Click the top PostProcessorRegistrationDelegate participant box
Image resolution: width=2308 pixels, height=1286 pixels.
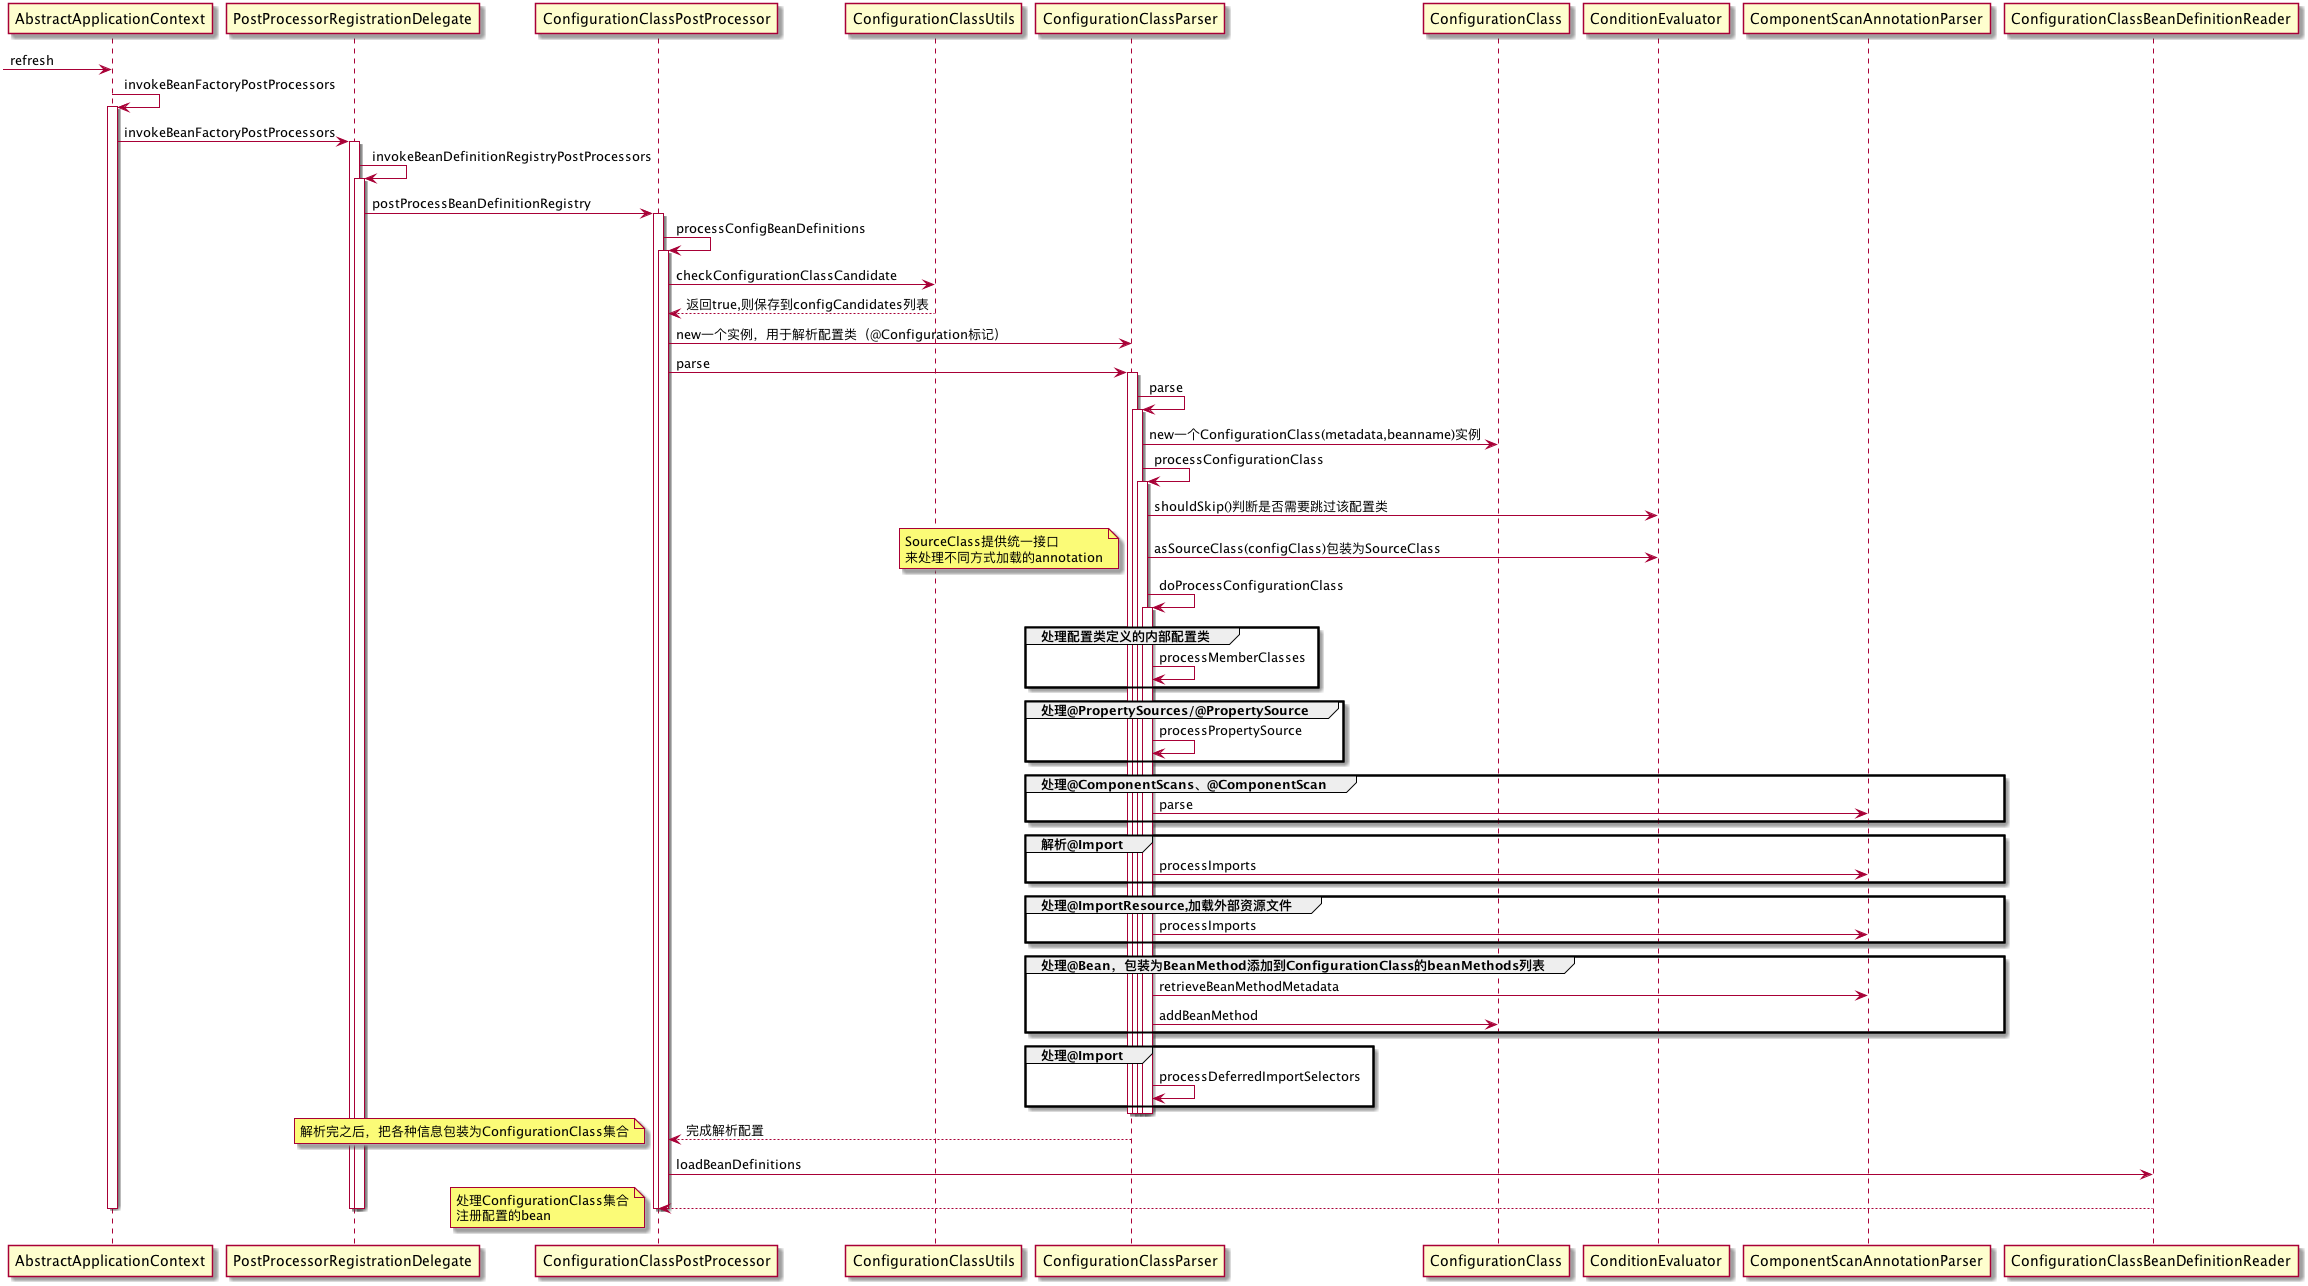(x=352, y=19)
